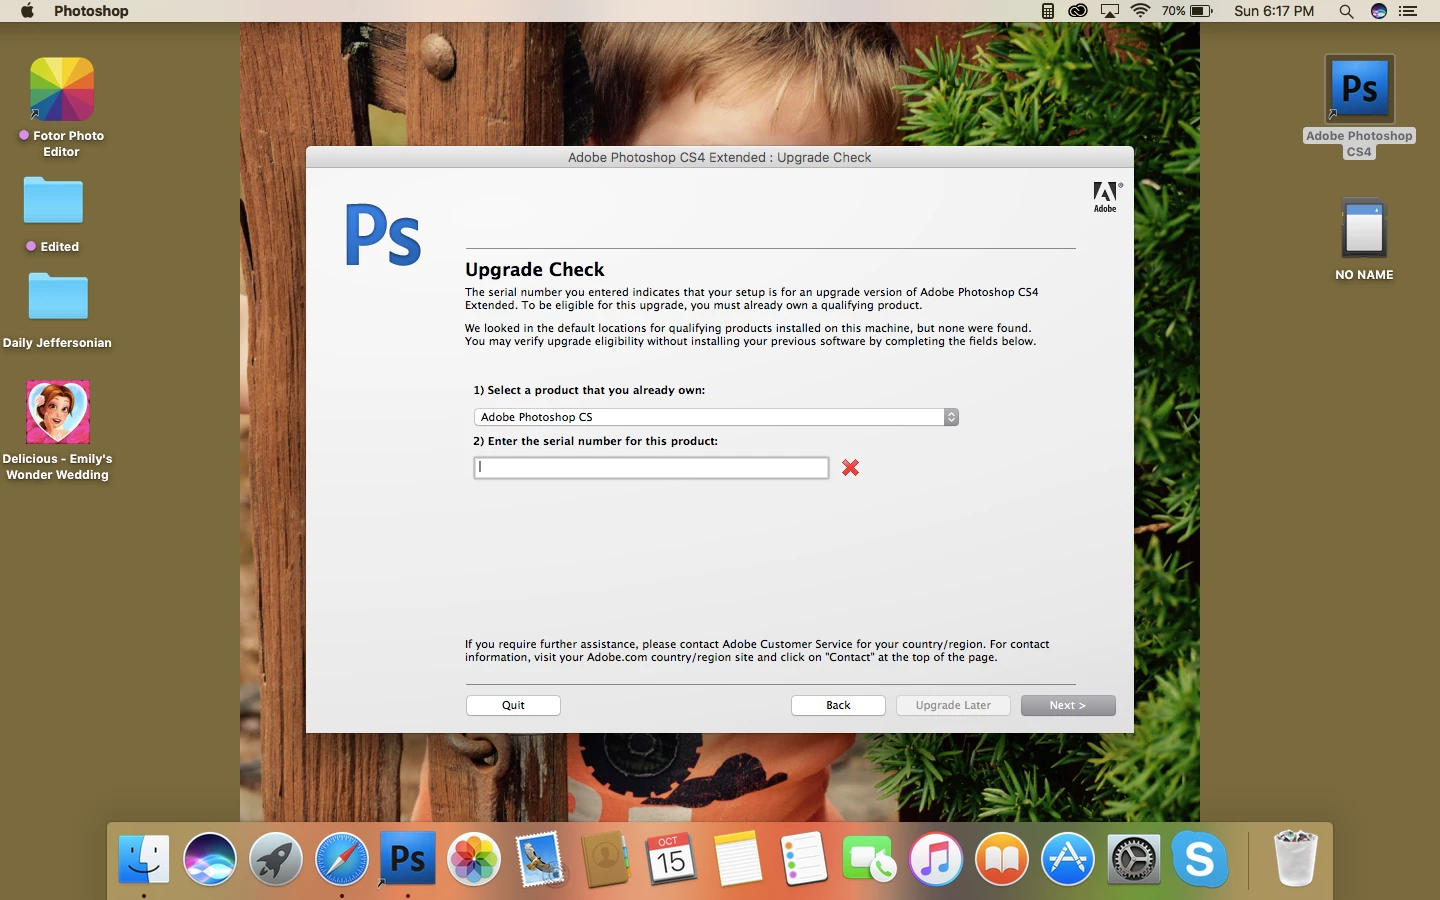Click the serial number input field

coord(651,467)
